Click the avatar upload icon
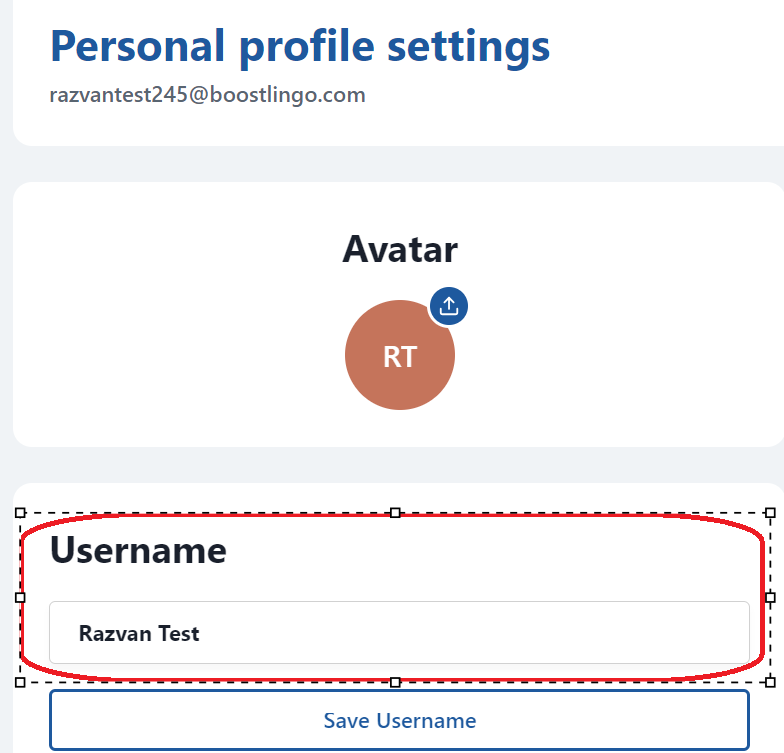 click(x=448, y=306)
